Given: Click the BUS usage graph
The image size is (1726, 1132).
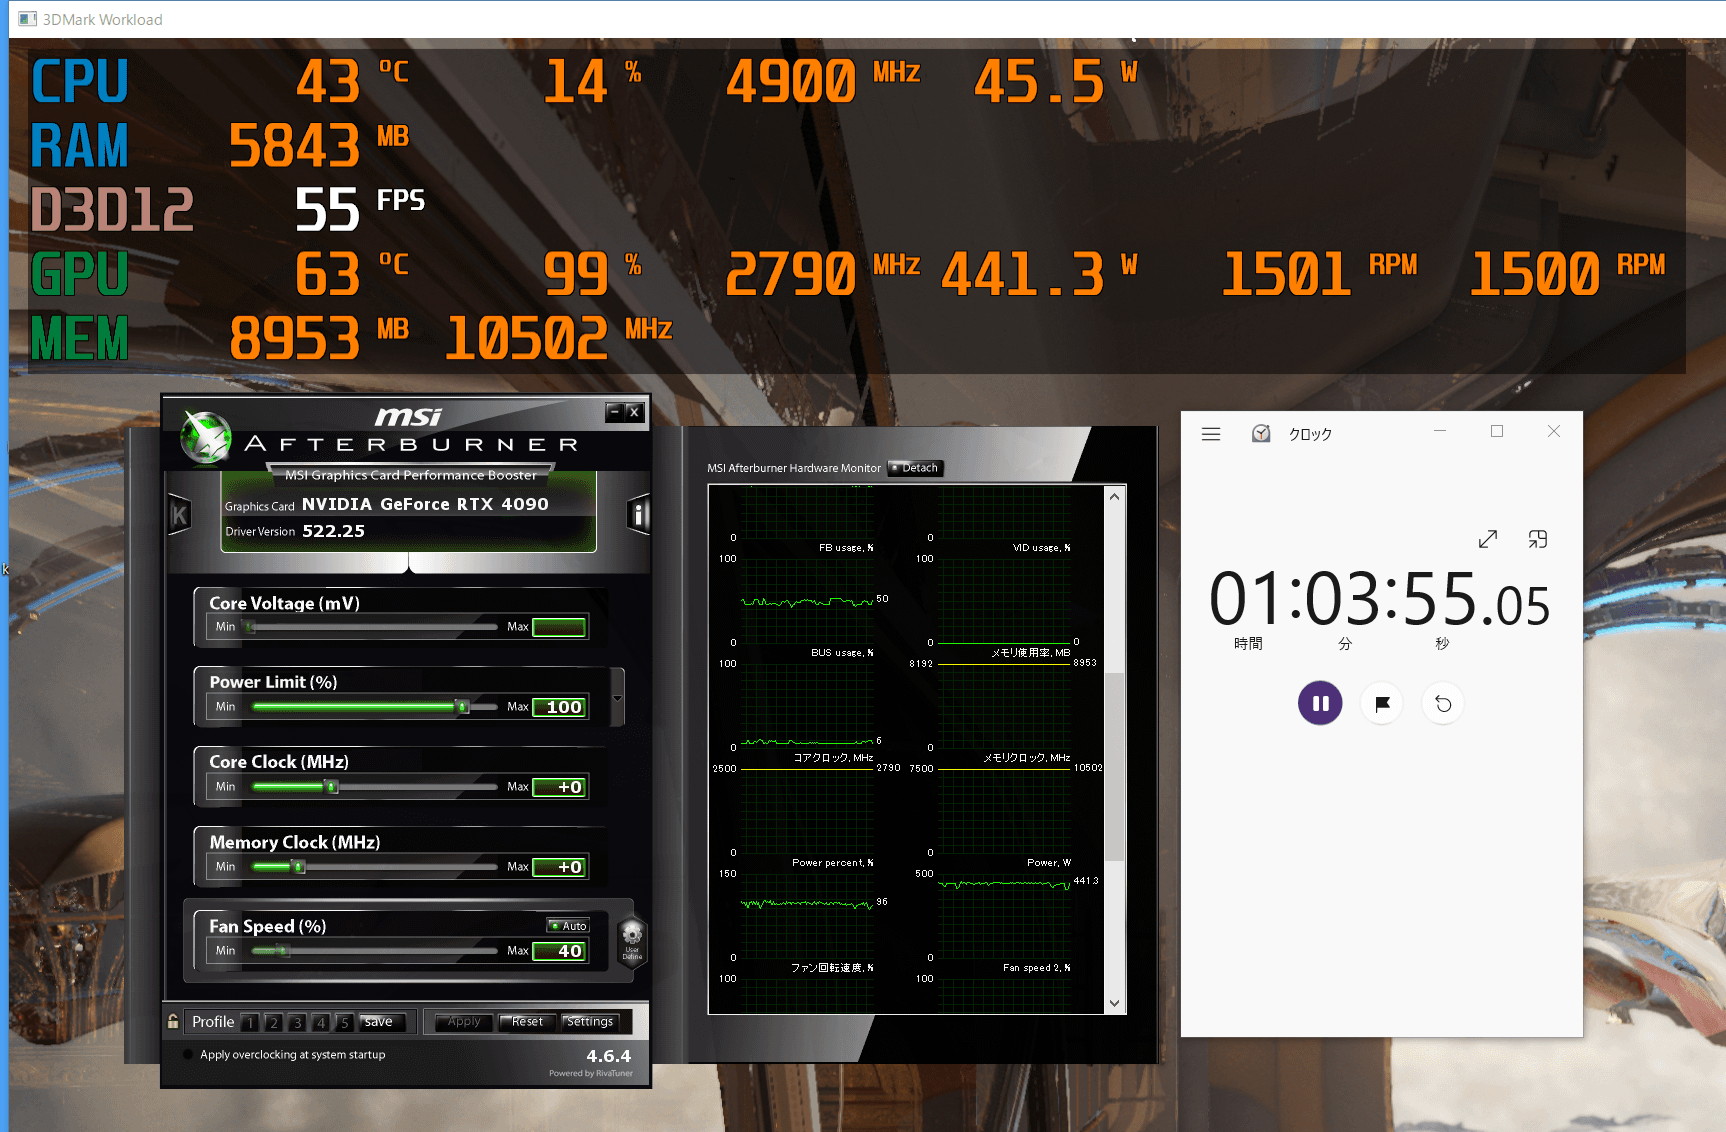Looking at the screenshot, I should [806, 705].
